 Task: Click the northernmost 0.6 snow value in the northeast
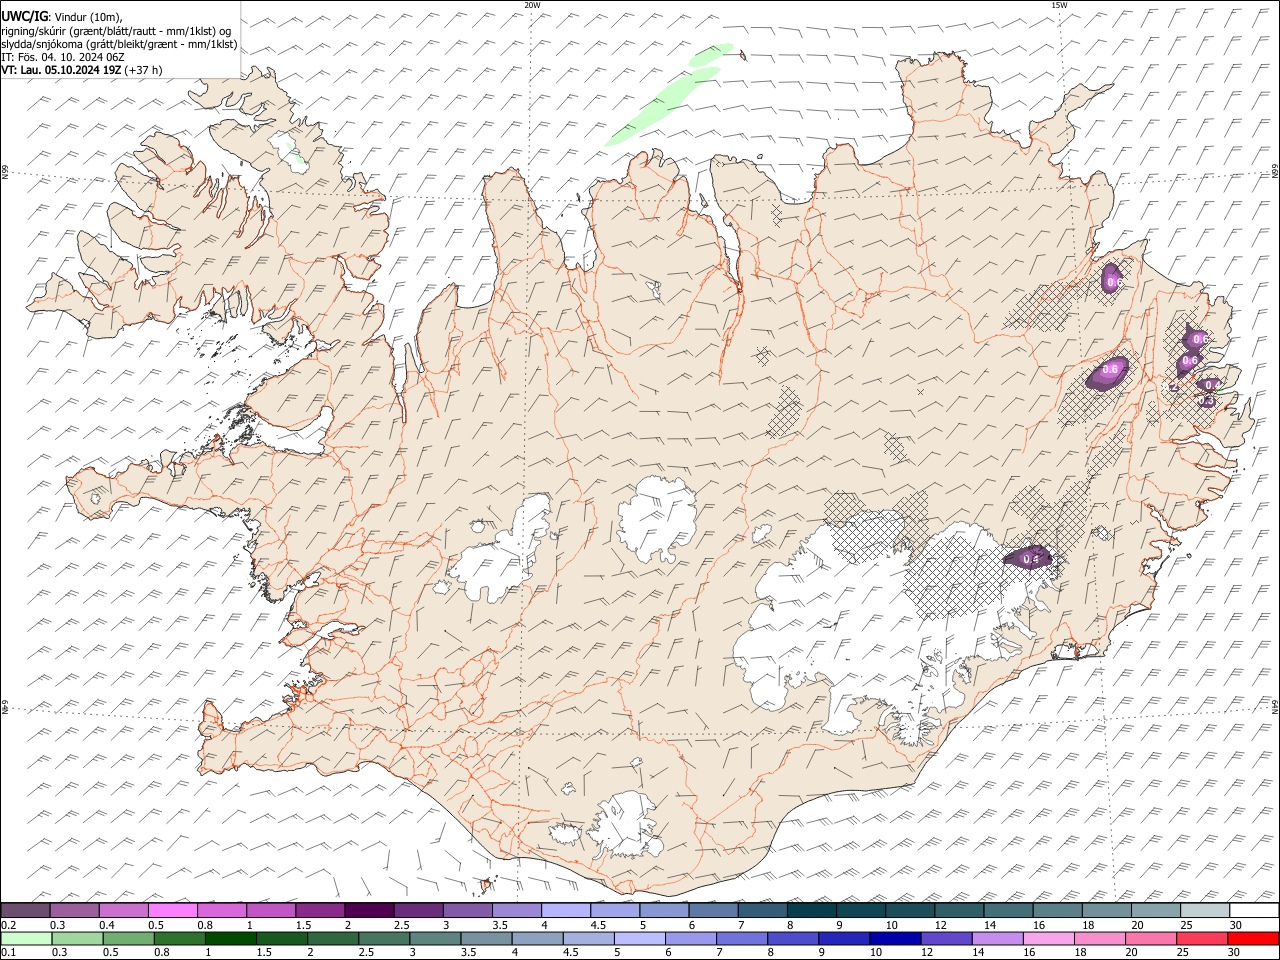(1115, 283)
